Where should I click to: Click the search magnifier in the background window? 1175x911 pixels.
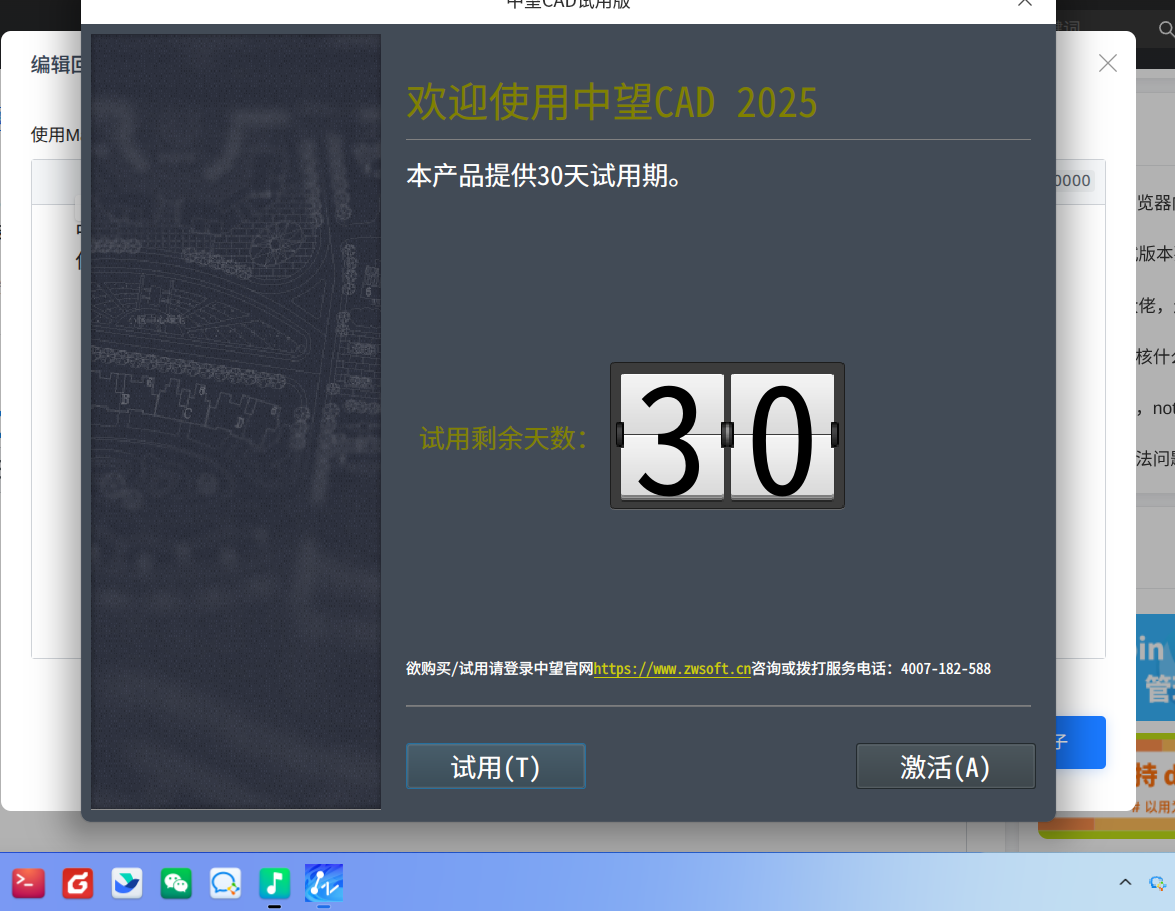(x=1166, y=28)
